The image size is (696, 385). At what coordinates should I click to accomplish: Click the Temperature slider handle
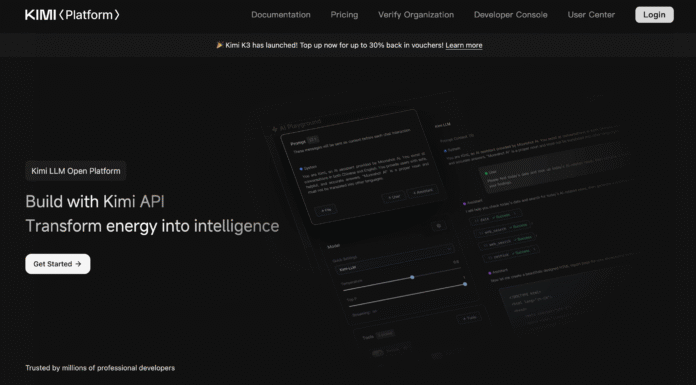(x=412, y=277)
